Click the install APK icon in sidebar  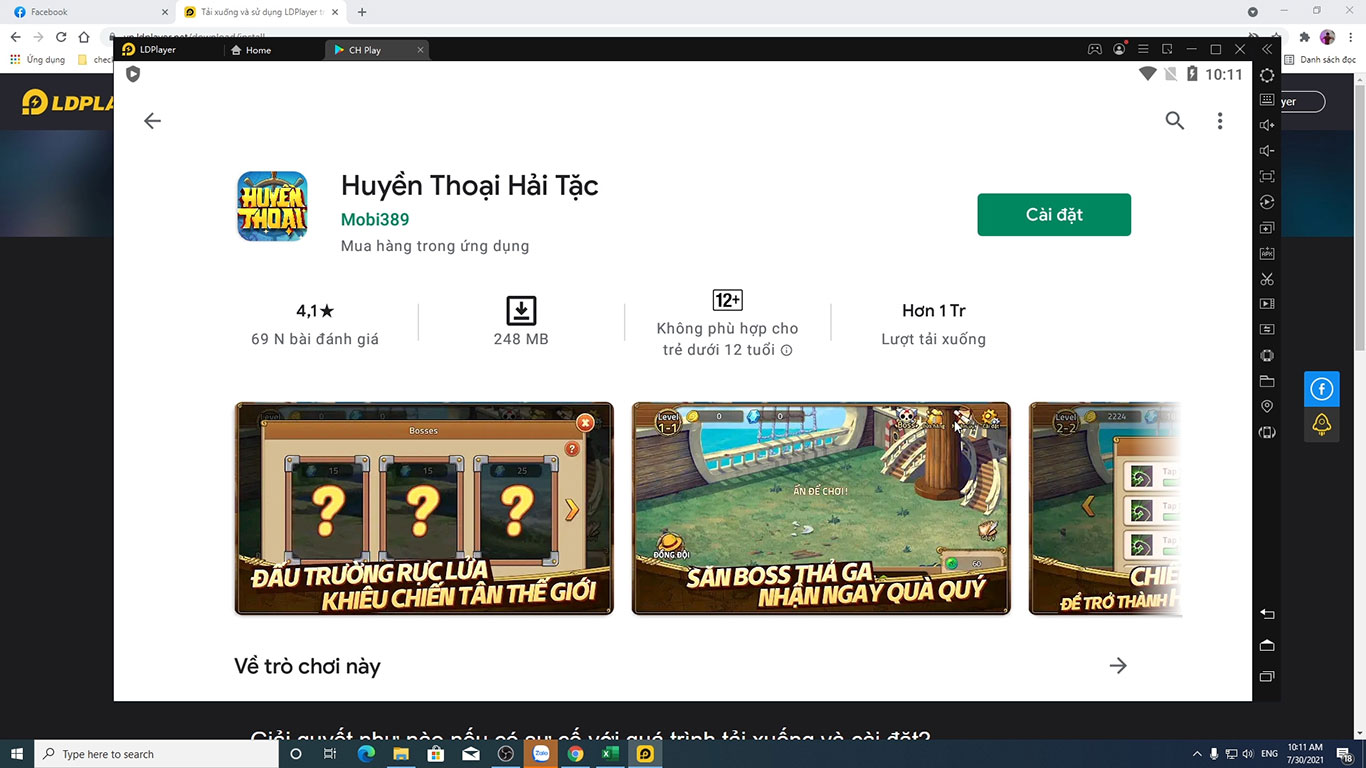point(1267,254)
